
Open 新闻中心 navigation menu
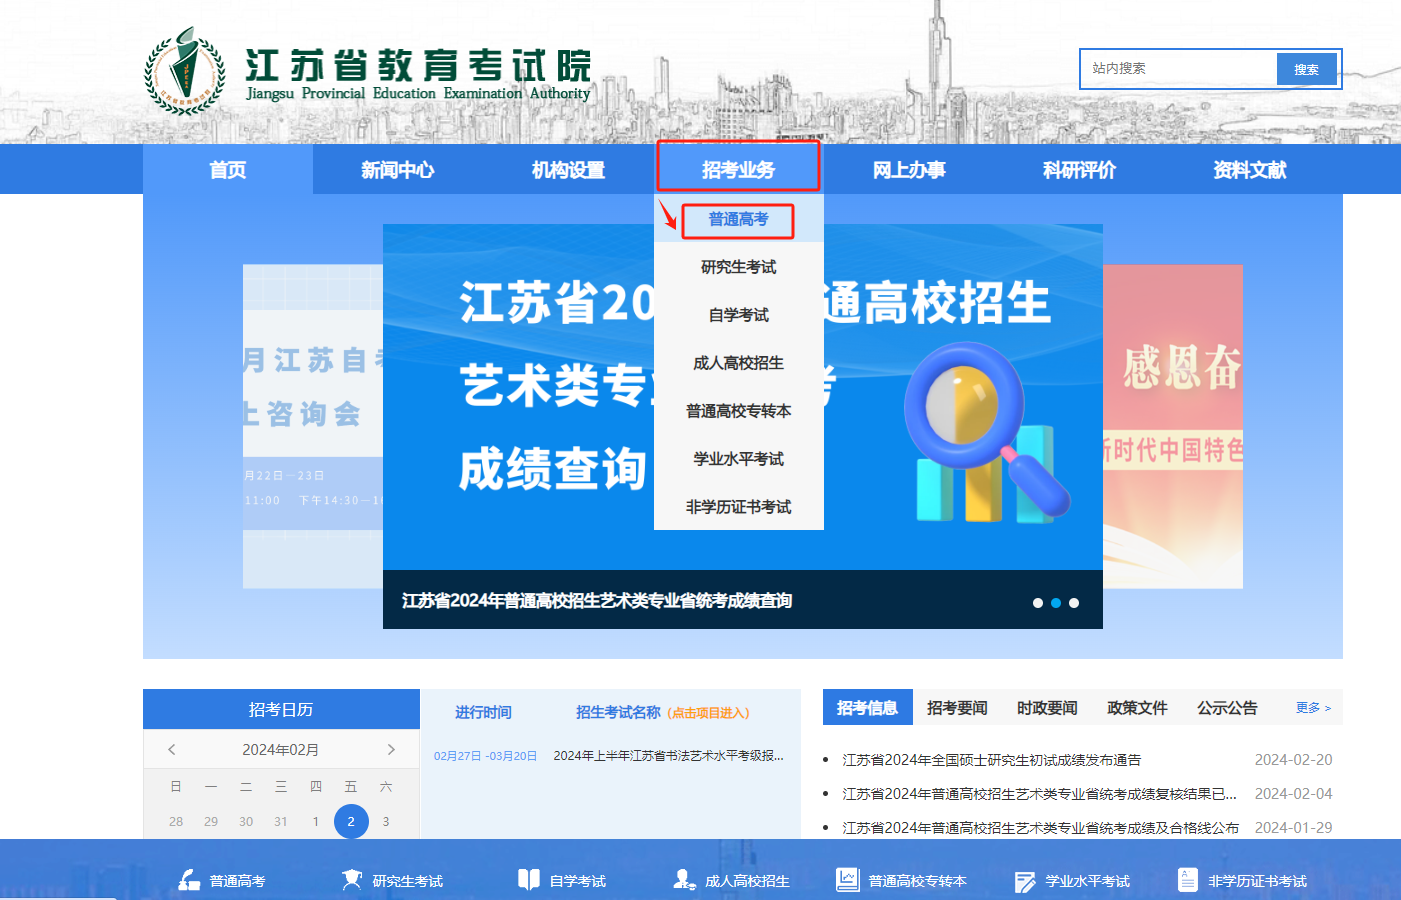tap(398, 169)
